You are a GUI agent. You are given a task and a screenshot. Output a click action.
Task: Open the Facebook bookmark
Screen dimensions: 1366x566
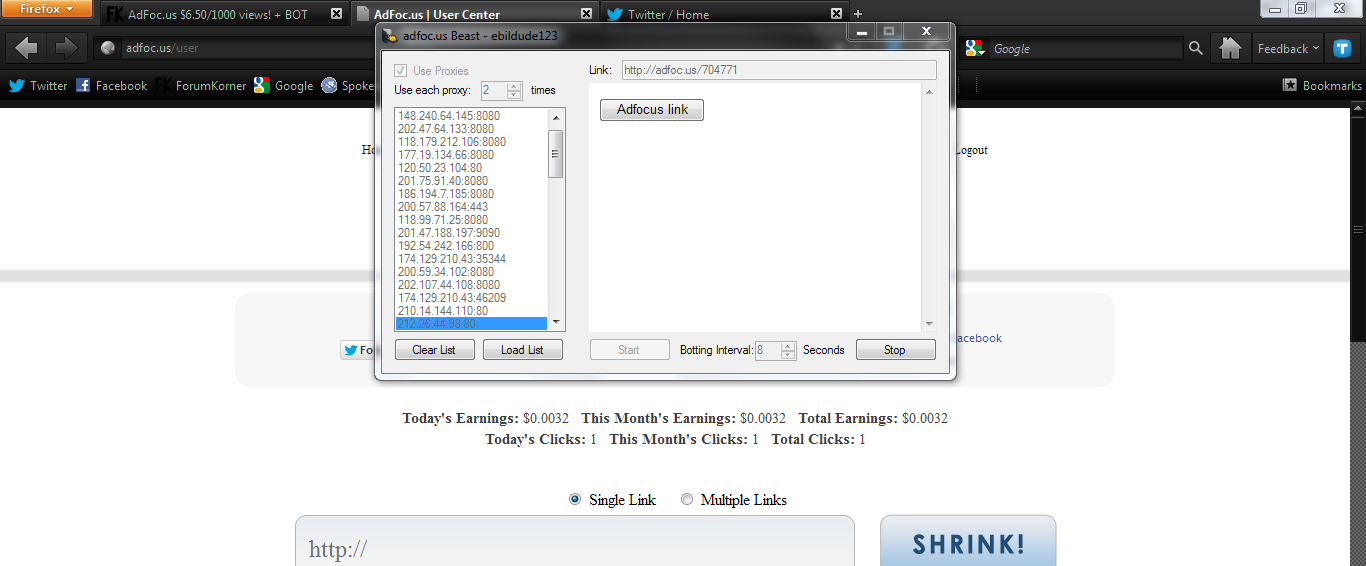111,86
